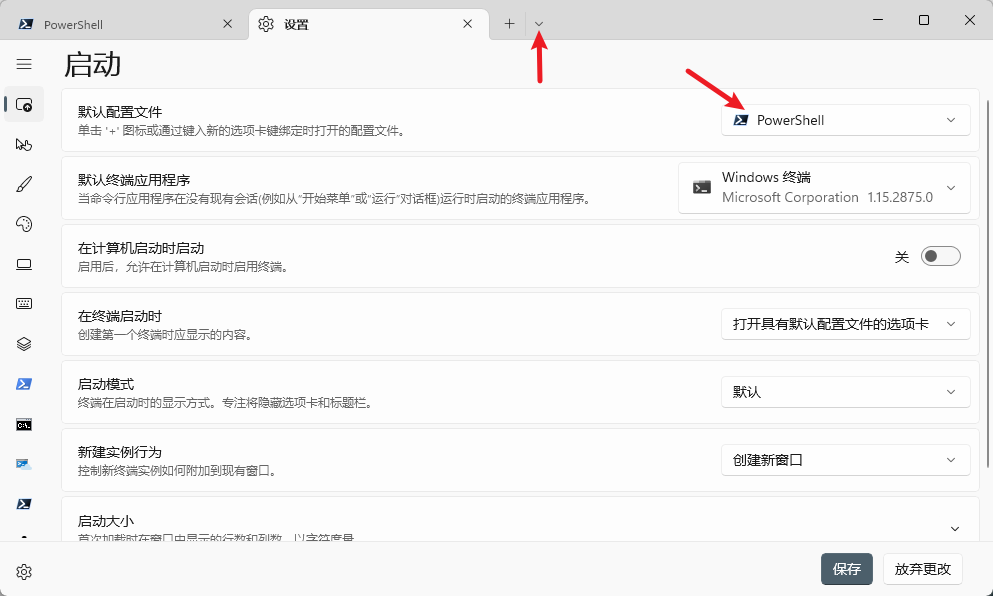Open JSON file via bottom gear icon
Screen dimensions: 993x596
click(x=24, y=572)
